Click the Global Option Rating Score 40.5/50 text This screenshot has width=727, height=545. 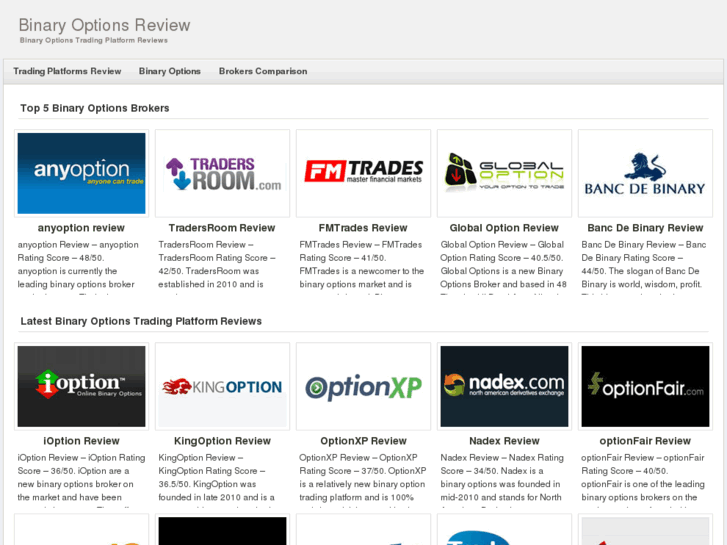pos(504,264)
